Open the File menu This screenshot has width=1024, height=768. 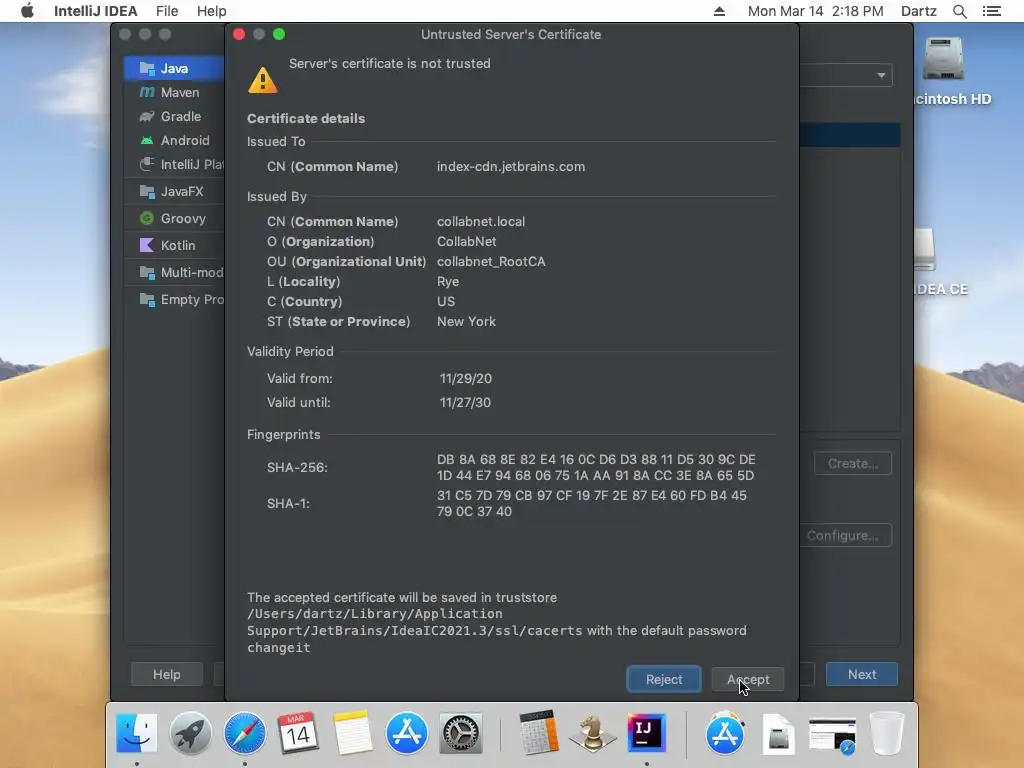(x=167, y=11)
